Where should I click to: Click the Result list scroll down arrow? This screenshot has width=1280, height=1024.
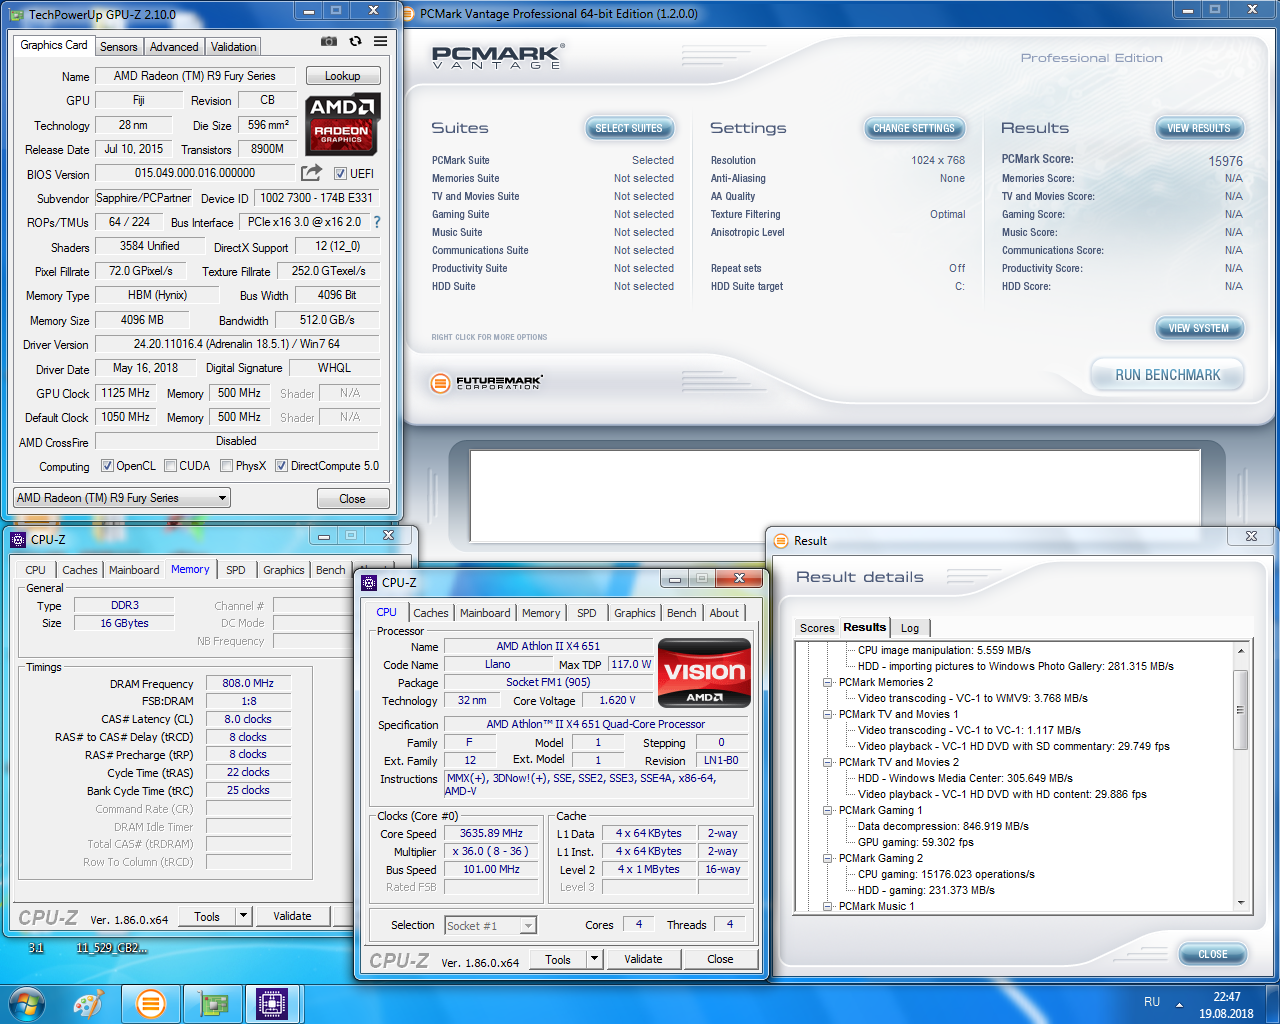1241,903
